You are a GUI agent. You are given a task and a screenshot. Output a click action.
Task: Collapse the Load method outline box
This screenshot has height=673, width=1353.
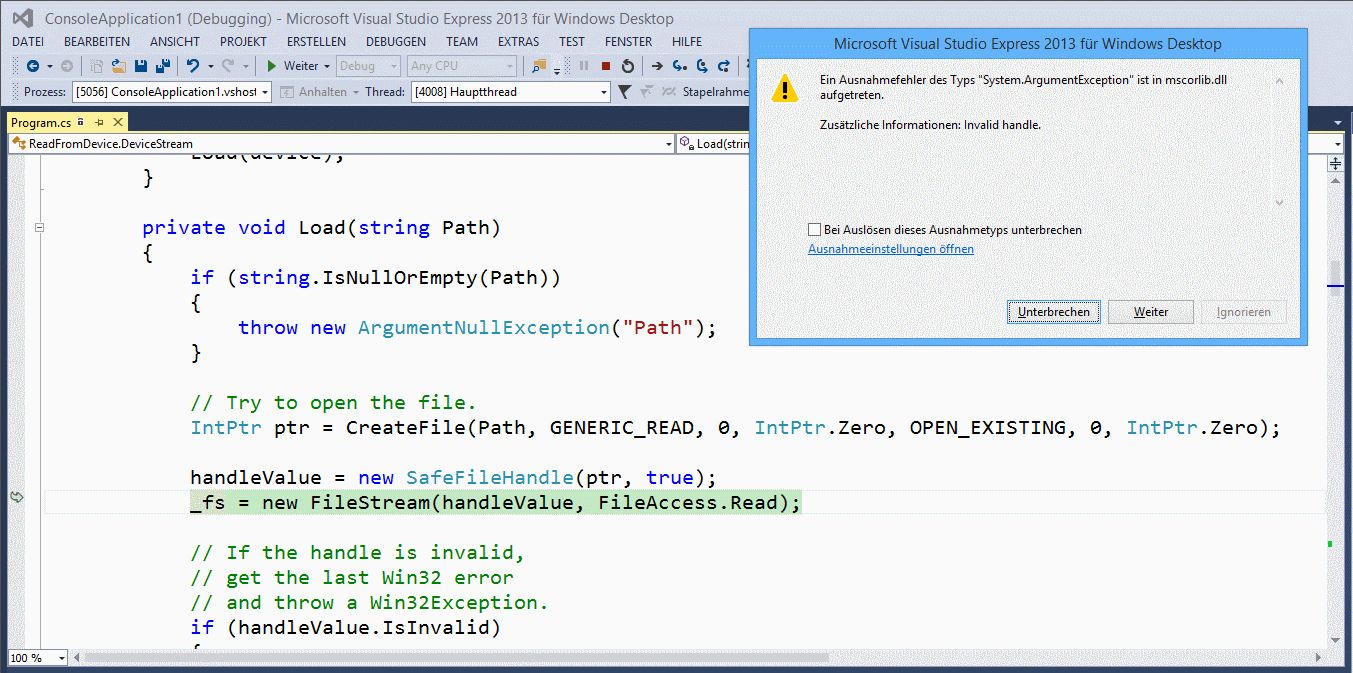(x=39, y=228)
